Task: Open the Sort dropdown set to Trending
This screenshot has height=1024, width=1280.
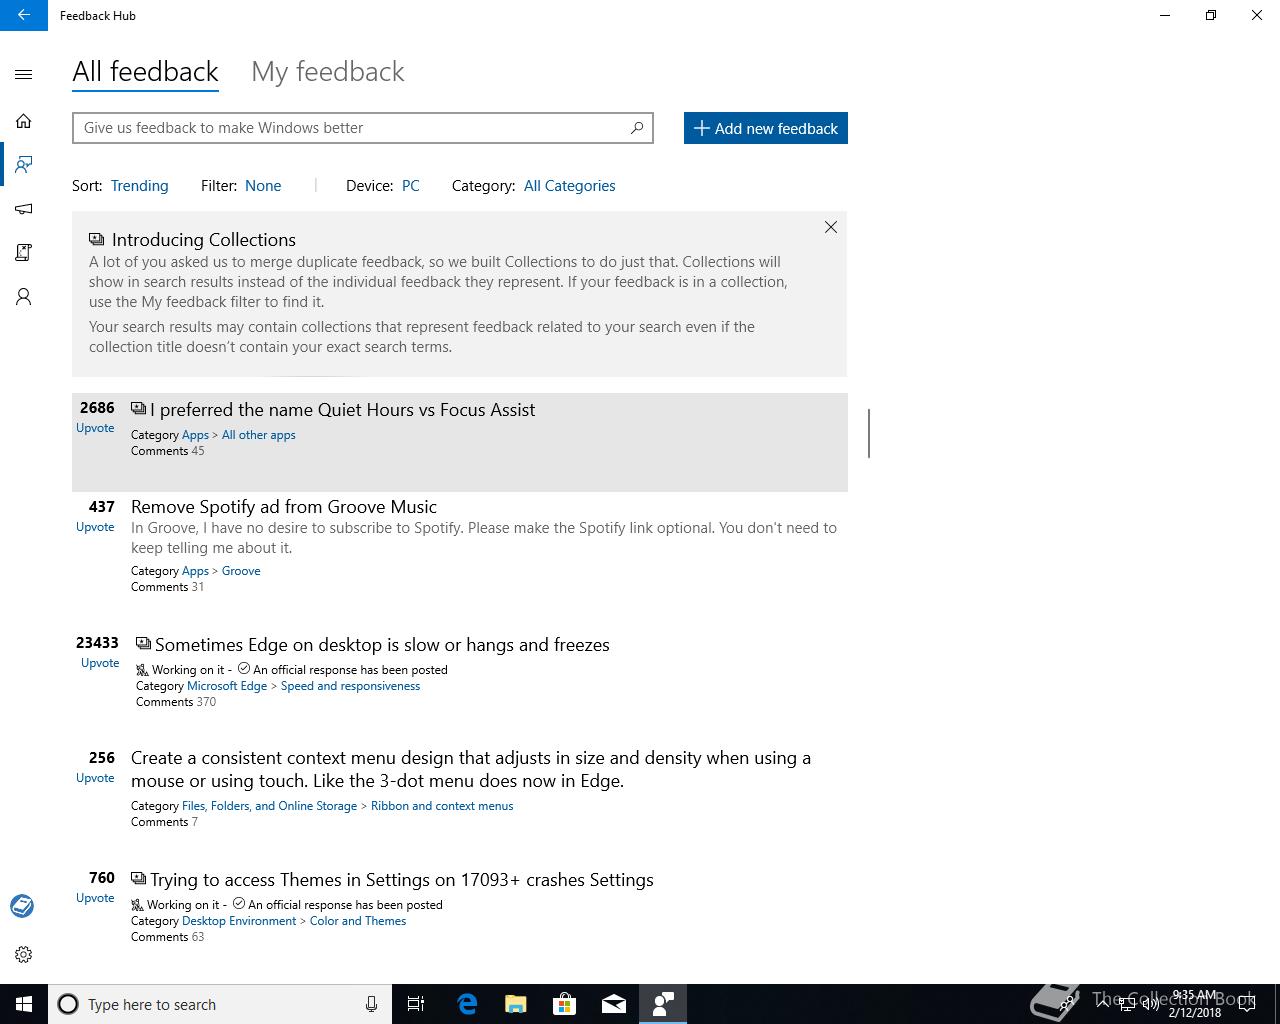Action: 139,186
